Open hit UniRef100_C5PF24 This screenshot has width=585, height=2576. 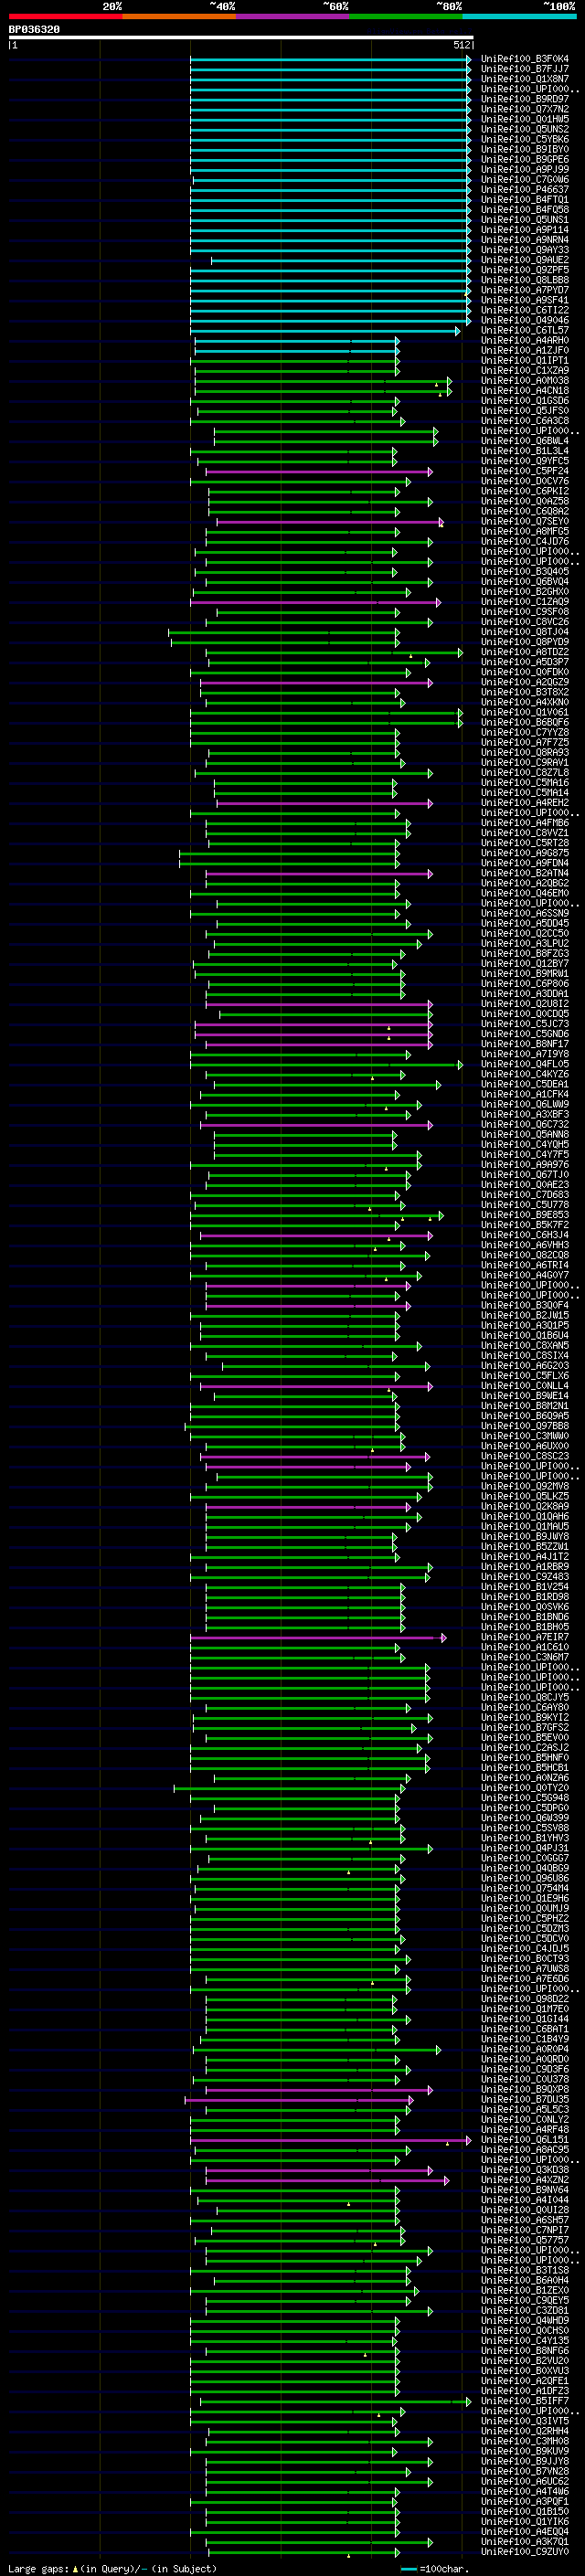[x=525, y=471]
